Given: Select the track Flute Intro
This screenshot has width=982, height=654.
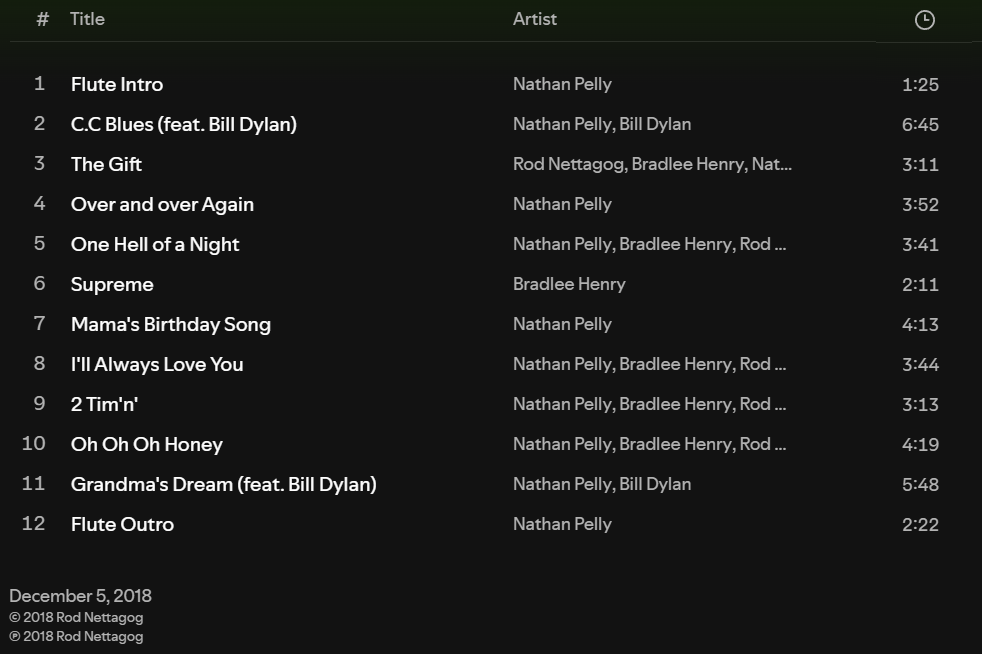Looking at the screenshot, I should click(x=117, y=85).
